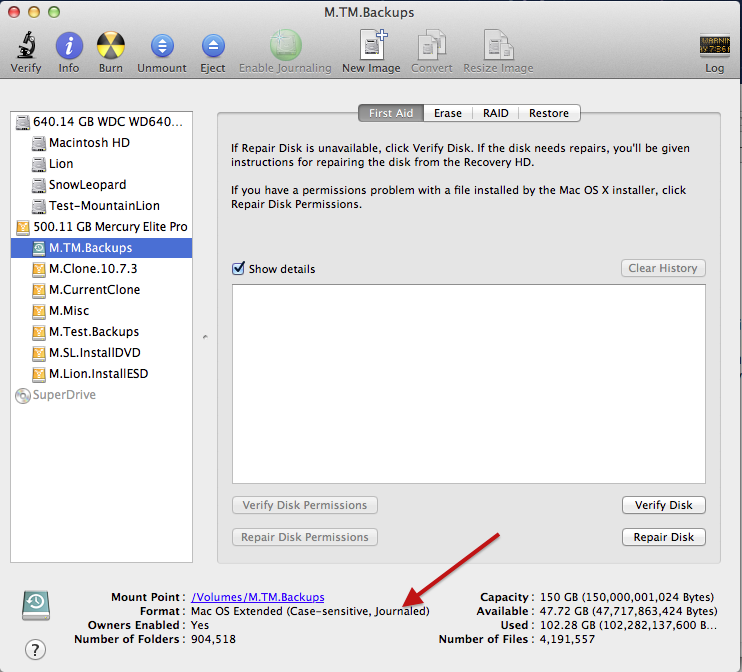Click the Clear History button
Viewport: 742px width, 672px height.
(x=663, y=268)
